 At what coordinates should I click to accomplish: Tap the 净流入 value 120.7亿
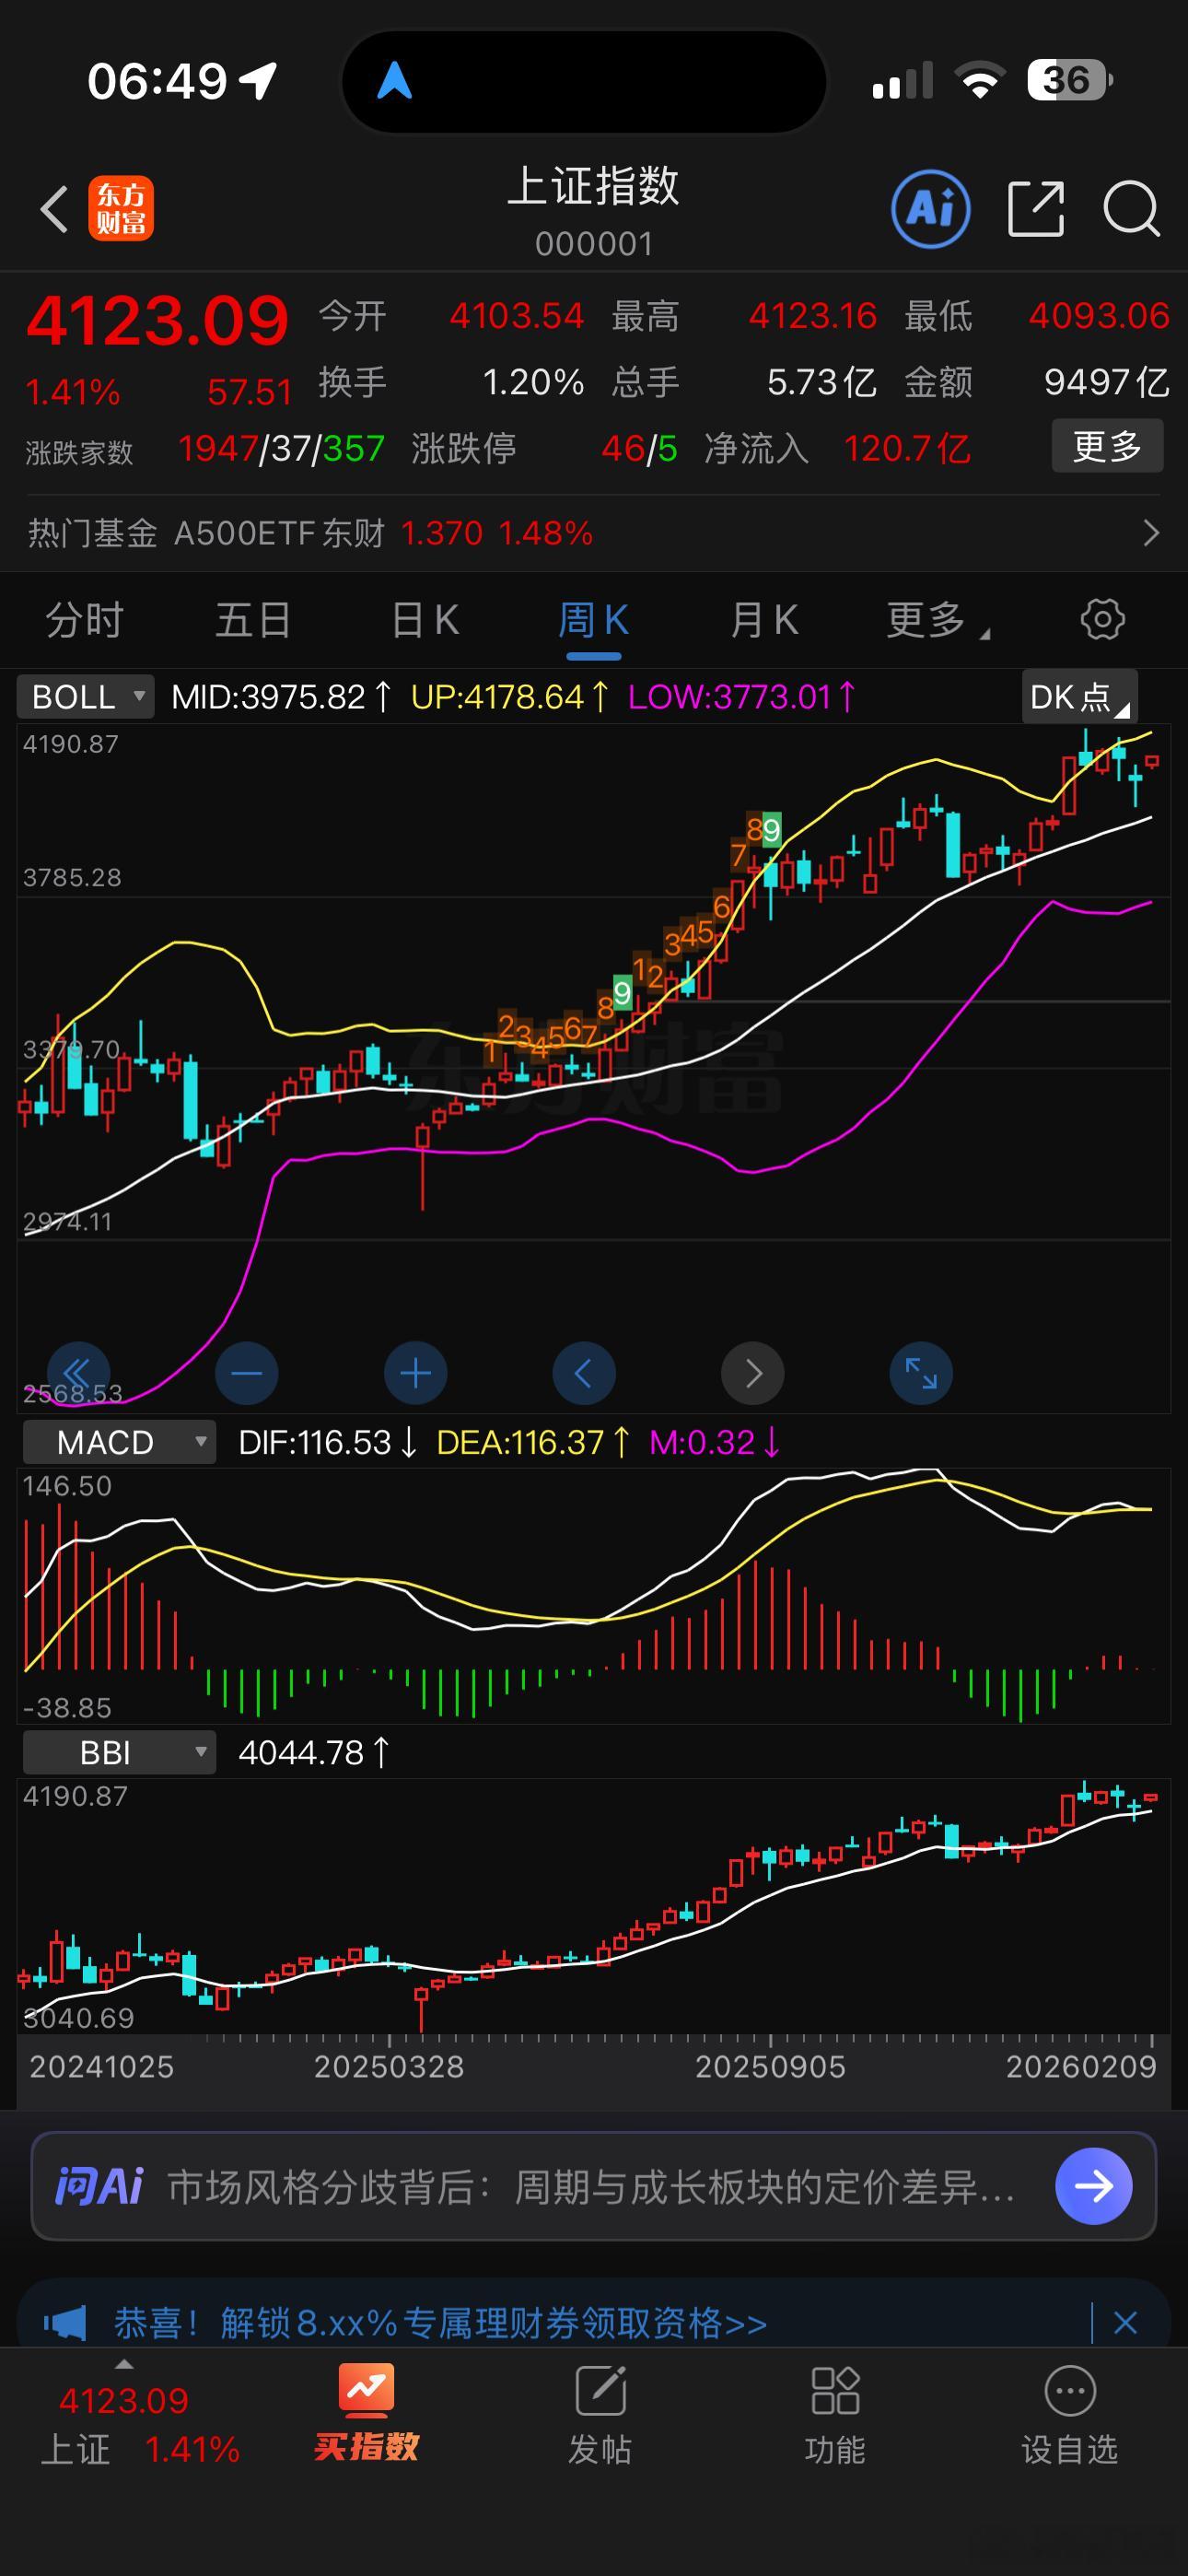pyautogui.click(x=907, y=448)
